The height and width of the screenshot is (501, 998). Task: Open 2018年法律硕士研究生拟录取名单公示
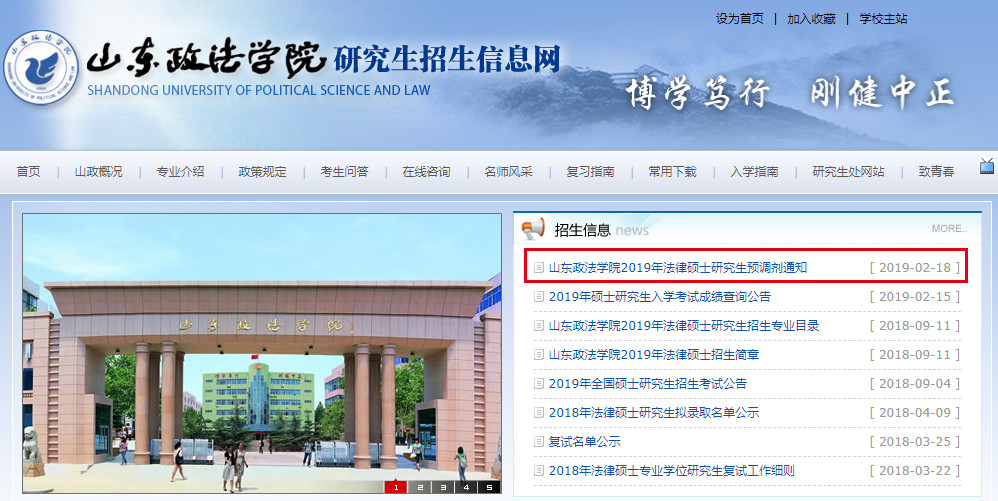[654, 413]
